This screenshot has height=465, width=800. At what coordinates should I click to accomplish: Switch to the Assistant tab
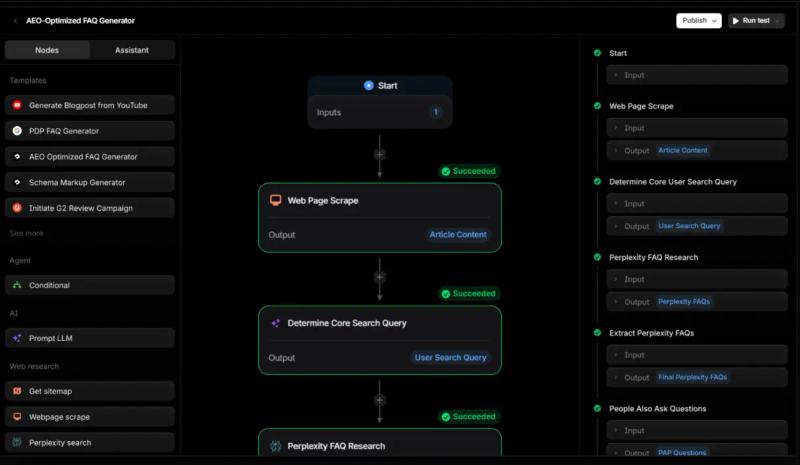pyautogui.click(x=132, y=50)
